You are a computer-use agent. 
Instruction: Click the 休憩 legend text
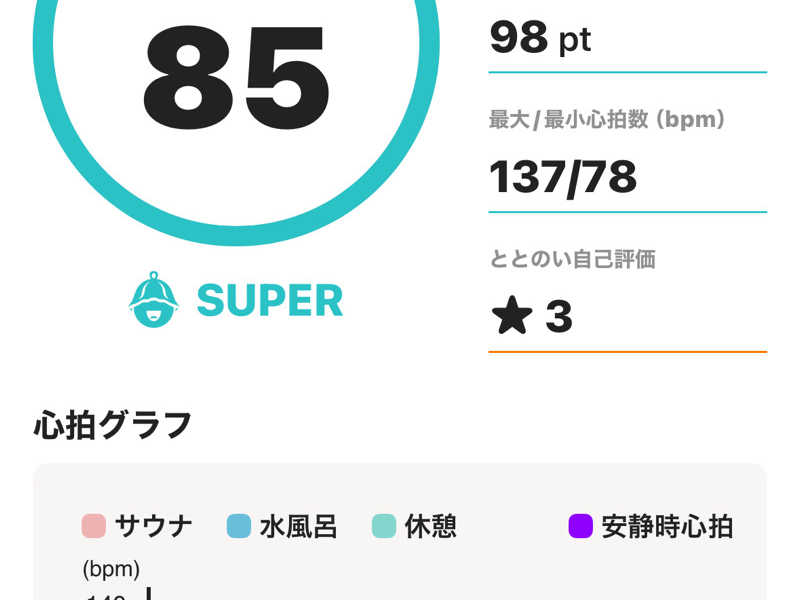pyautogui.click(x=431, y=526)
